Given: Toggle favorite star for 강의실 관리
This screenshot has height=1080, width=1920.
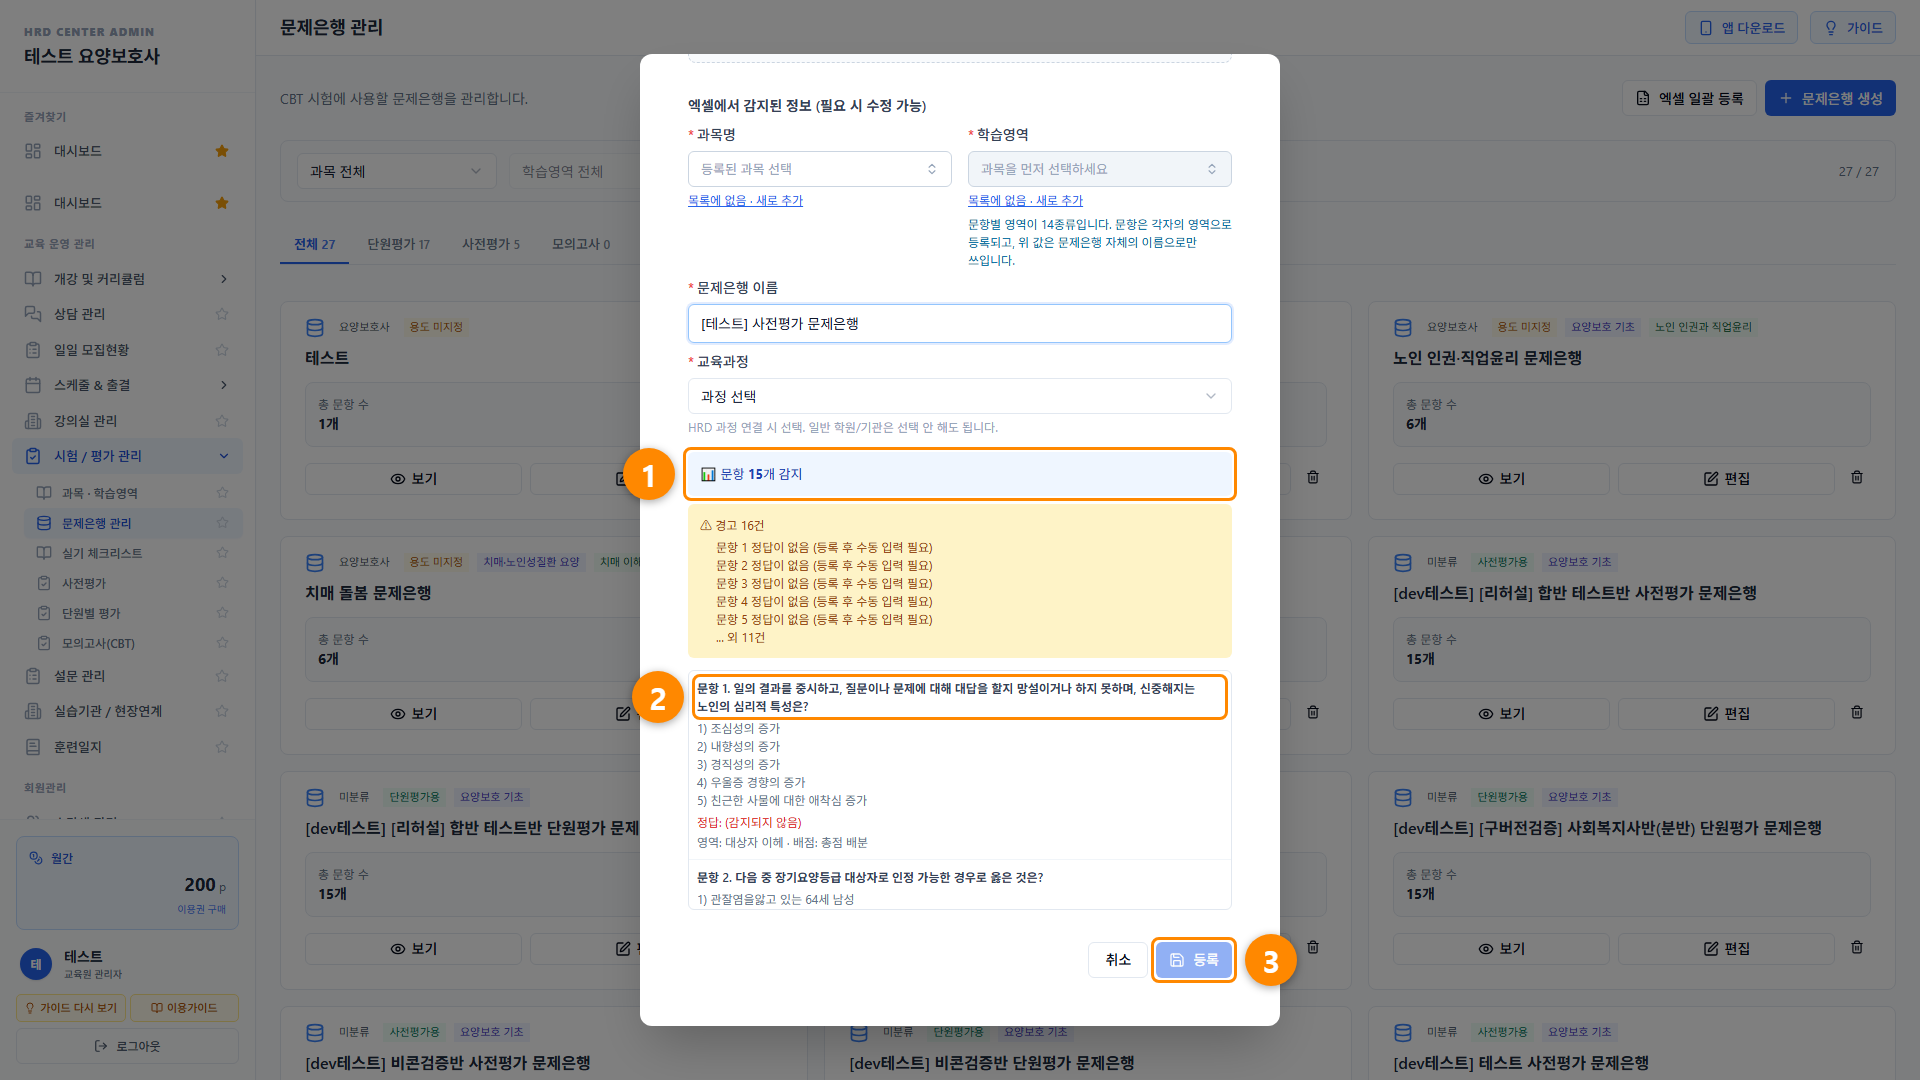Looking at the screenshot, I should [222, 421].
